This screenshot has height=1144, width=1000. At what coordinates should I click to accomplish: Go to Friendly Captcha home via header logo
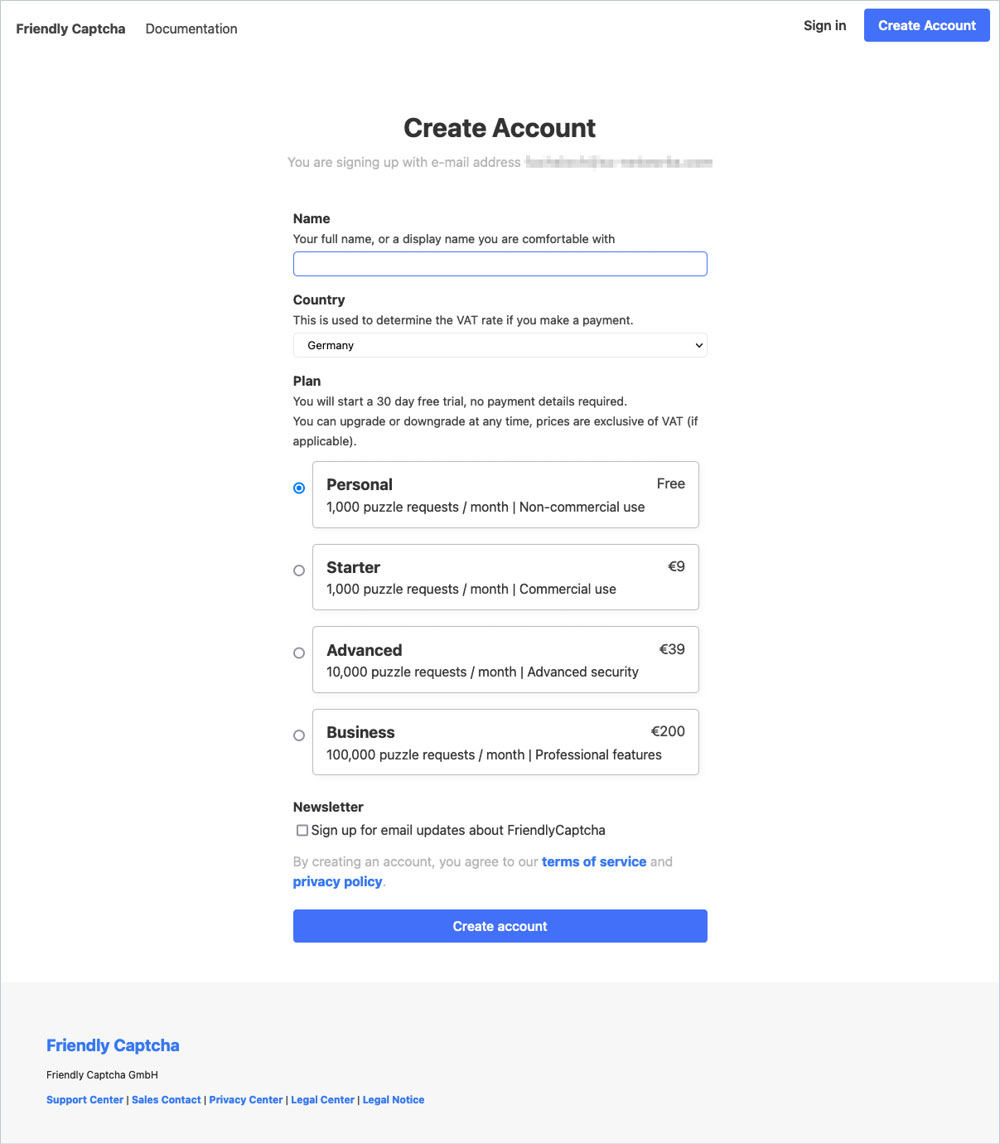71,29
